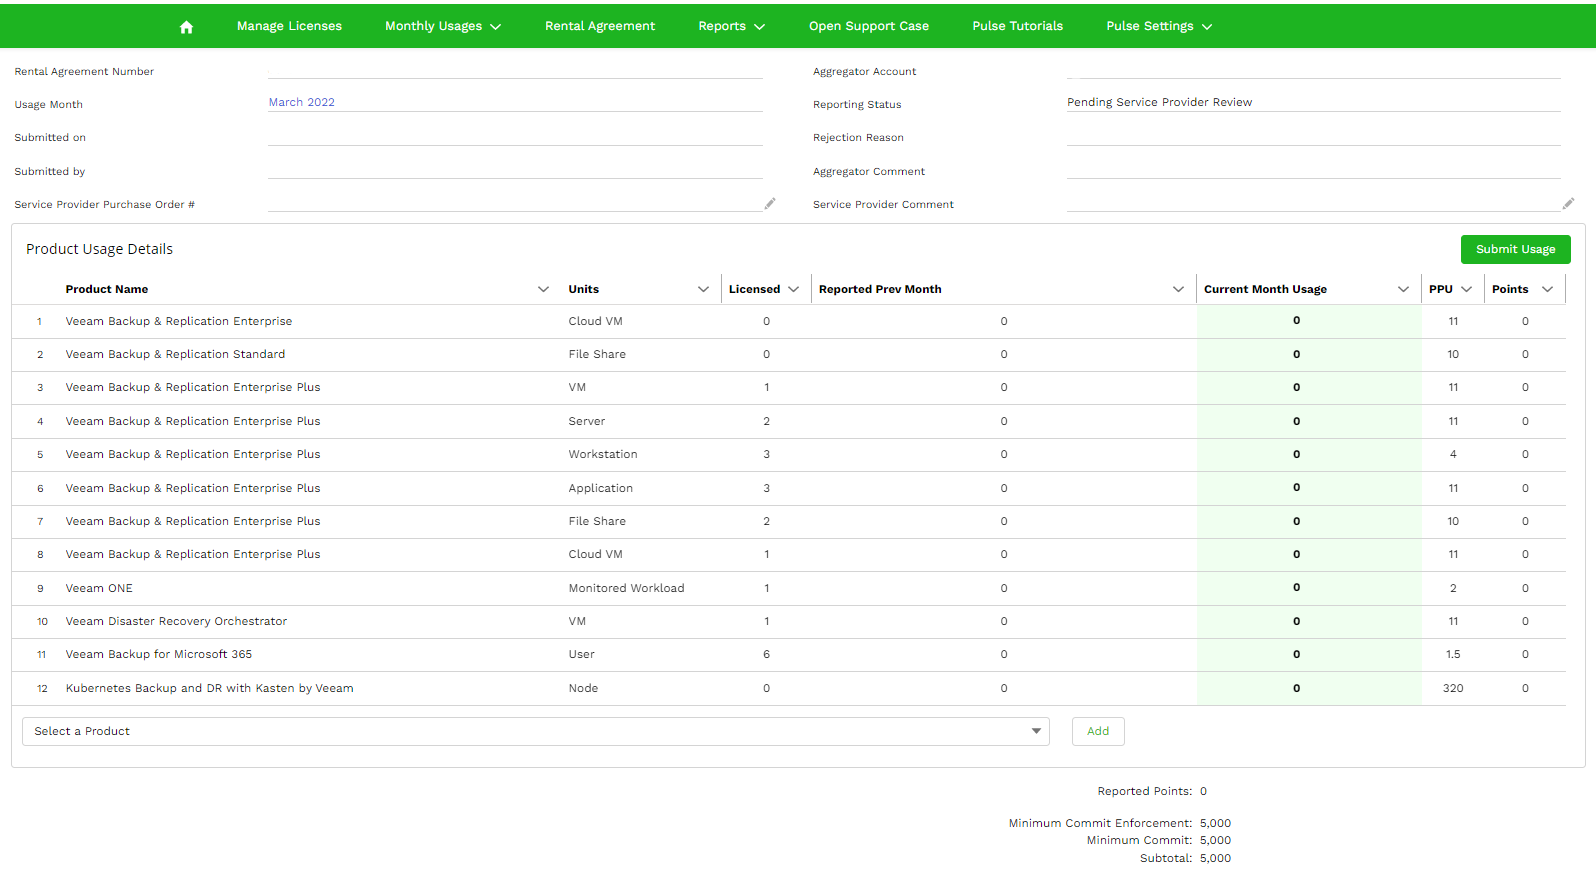Open Units column menu chevron
This screenshot has width=1596, height=875.
click(703, 290)
